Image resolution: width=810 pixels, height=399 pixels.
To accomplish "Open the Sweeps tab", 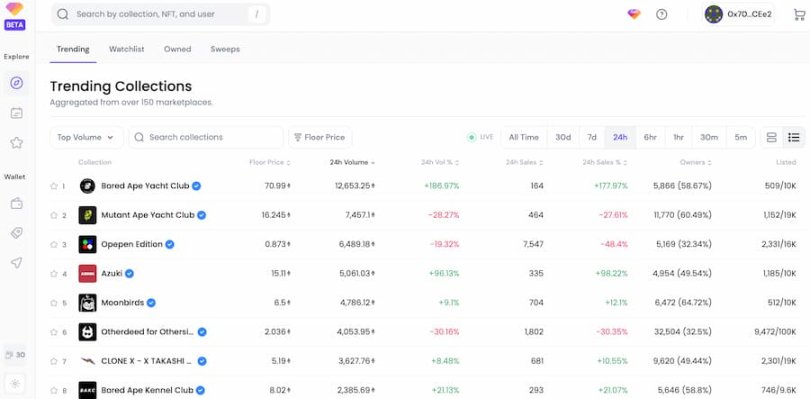I will 225,49.
